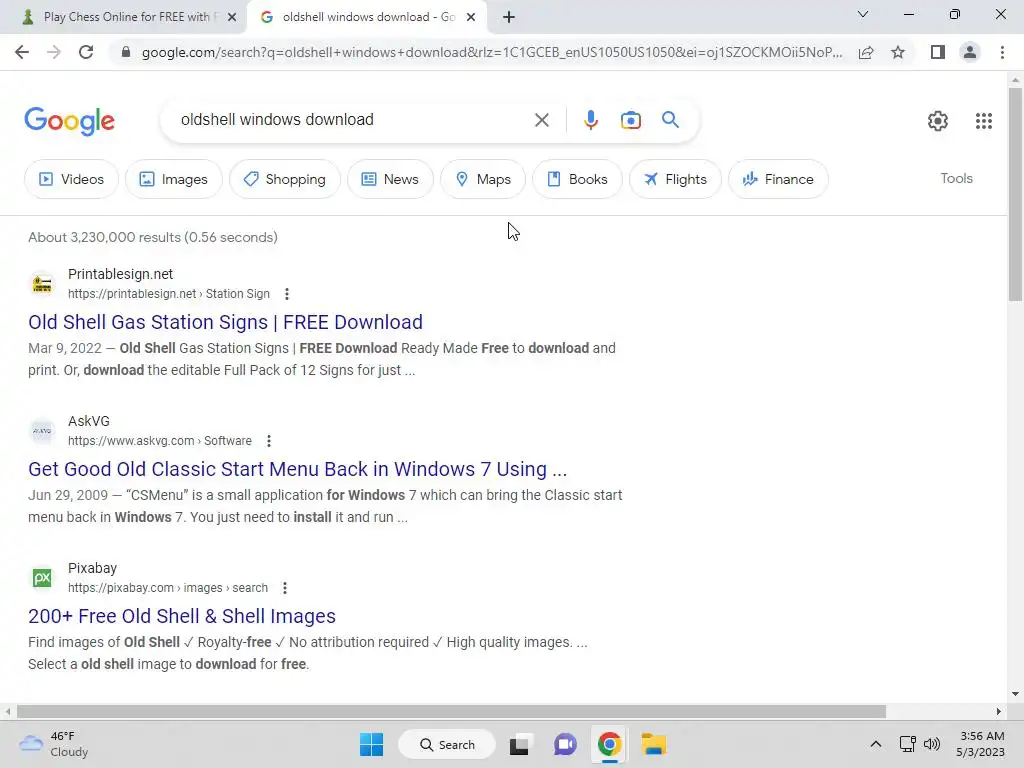
Task: Bookmark this tab with star icon
Action: pos(898,52)
